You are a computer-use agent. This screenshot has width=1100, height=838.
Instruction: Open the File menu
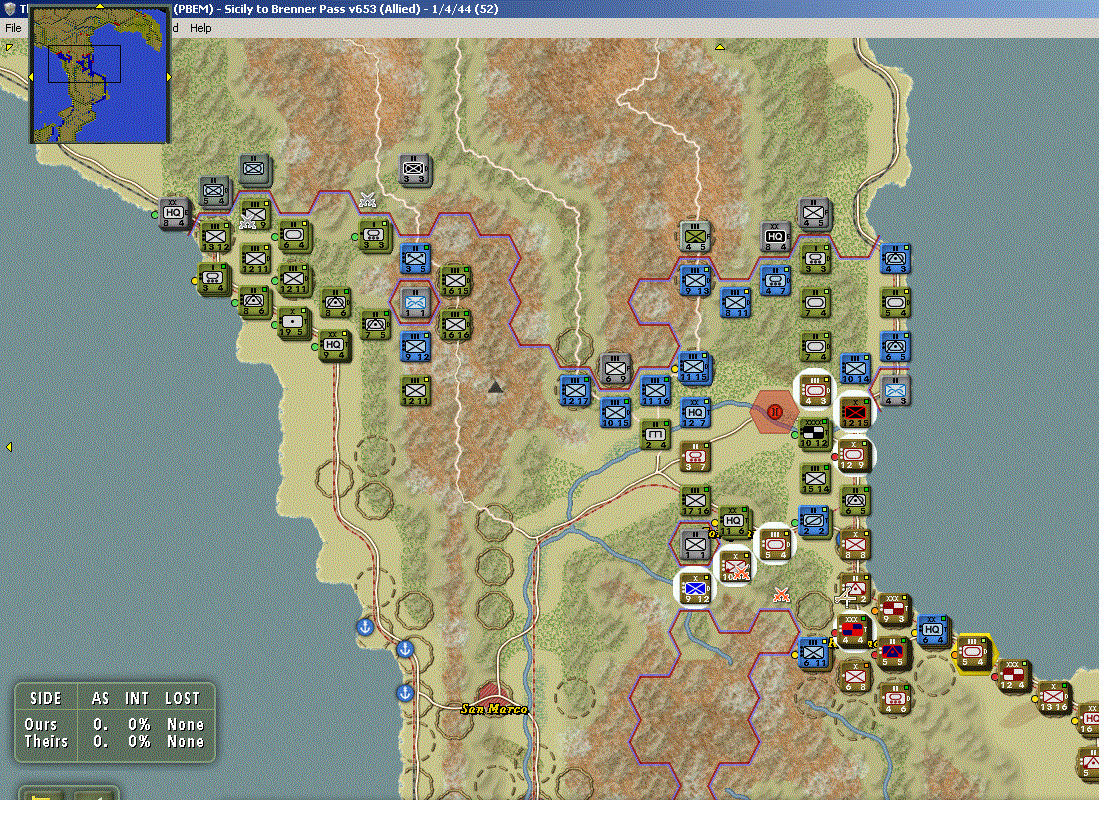tap(13, 28)
